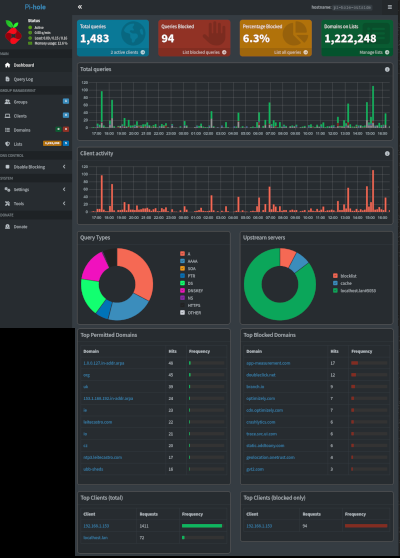Click arrow icon beside Manage lists

tap(387, 52)
